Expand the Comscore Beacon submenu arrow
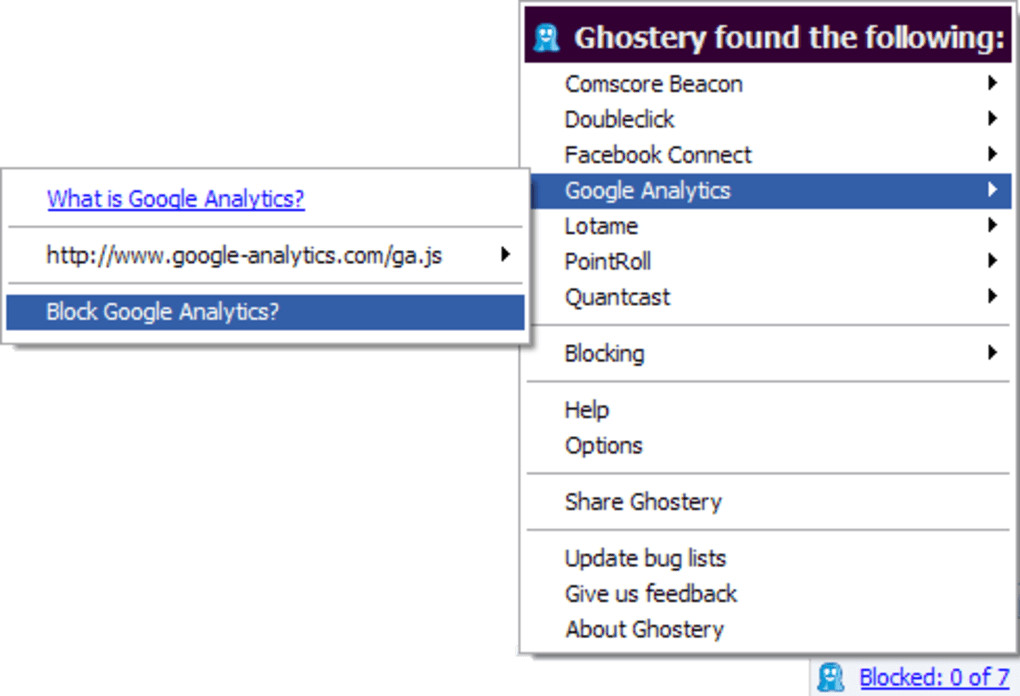 [992, 83]
